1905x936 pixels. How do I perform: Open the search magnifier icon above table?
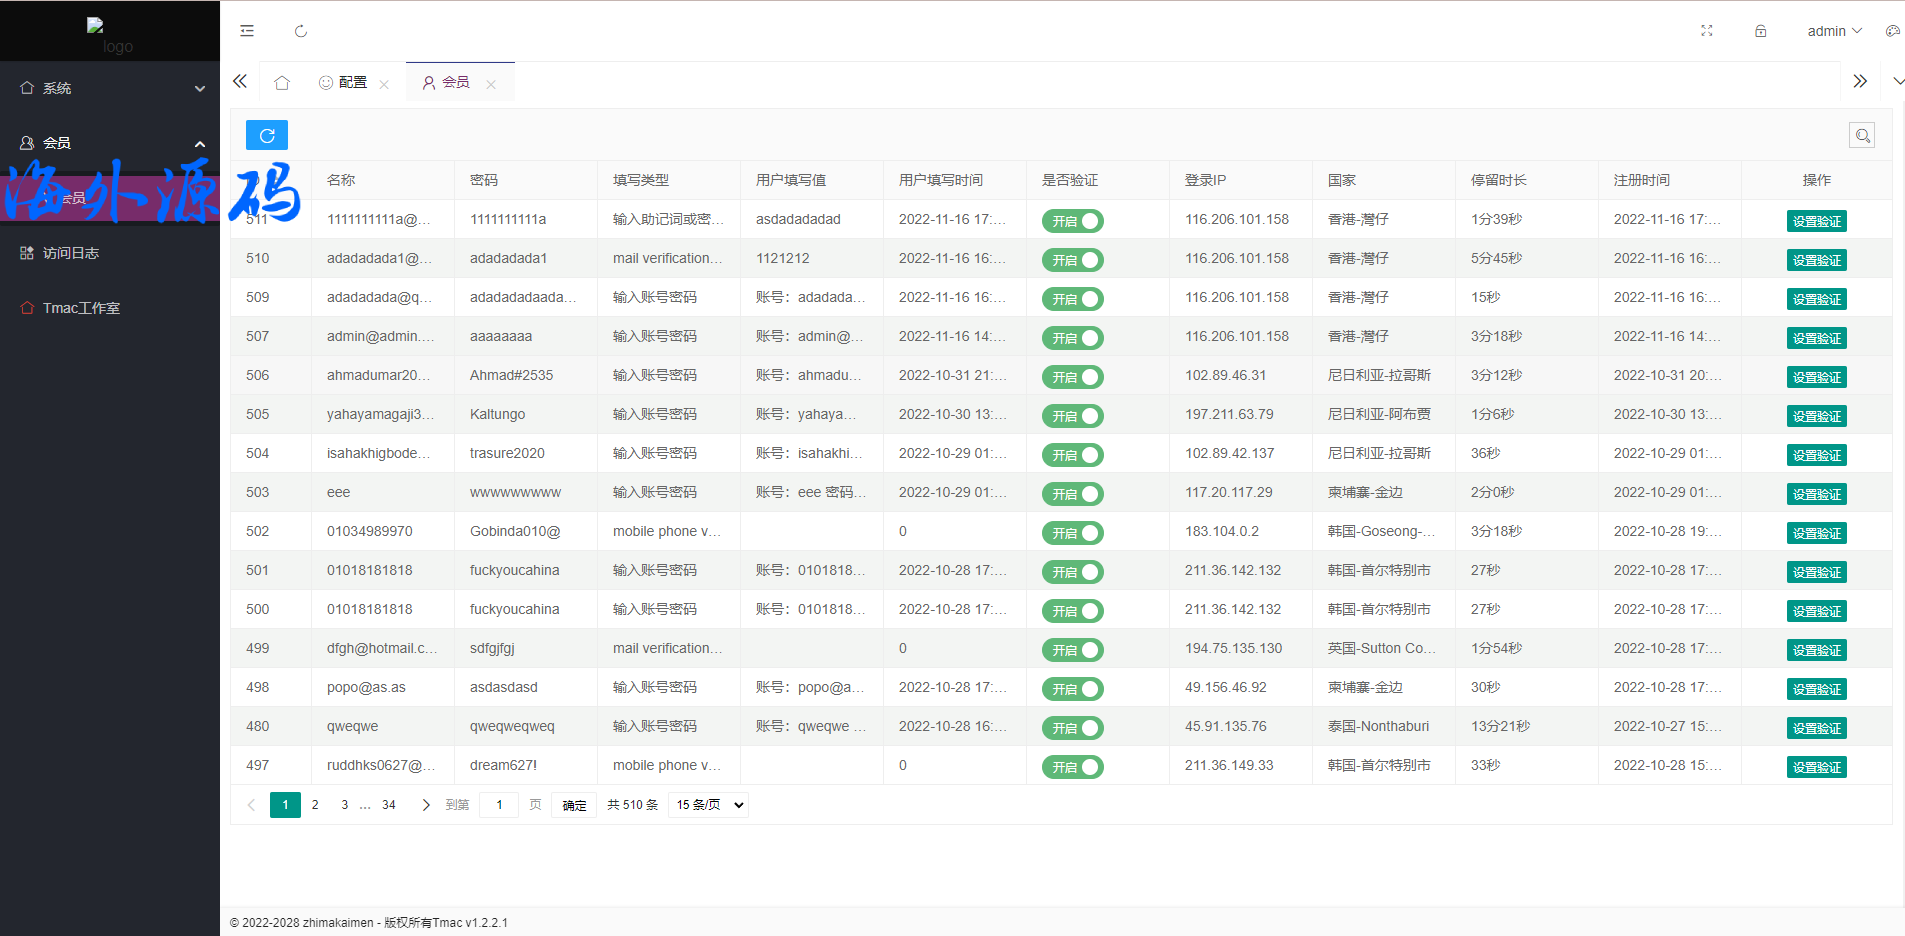[1861, 136]
